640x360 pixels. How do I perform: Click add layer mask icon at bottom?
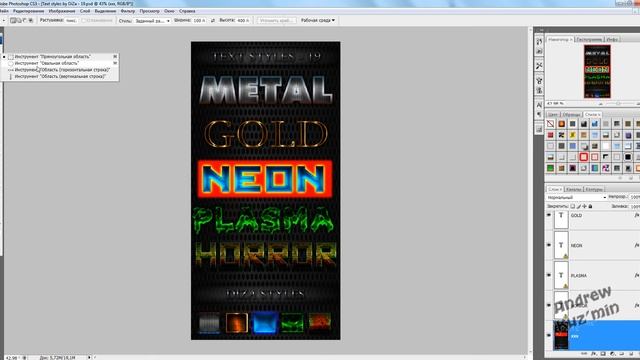click(603, 354)
